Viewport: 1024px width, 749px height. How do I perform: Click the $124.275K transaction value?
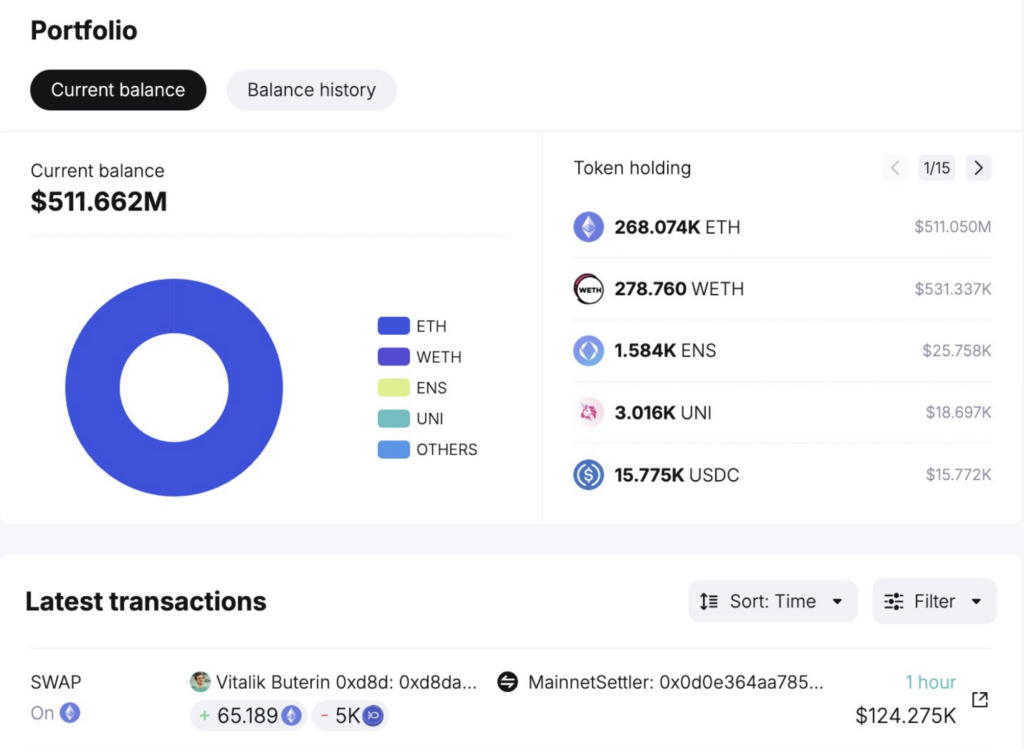coord(906,716)
